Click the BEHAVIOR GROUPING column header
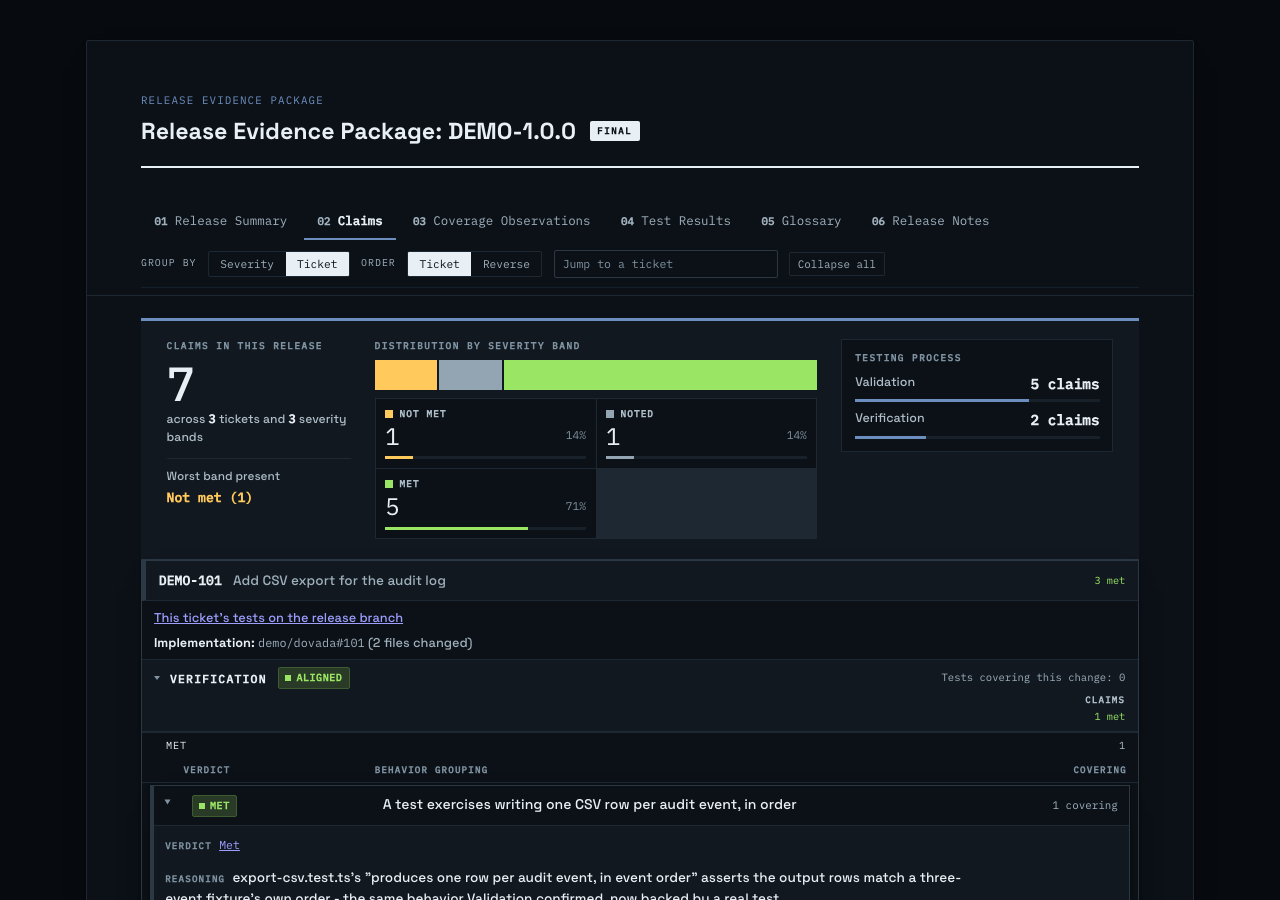The height and width of the screenshot is (900, 1280). [x=431, y=770]
